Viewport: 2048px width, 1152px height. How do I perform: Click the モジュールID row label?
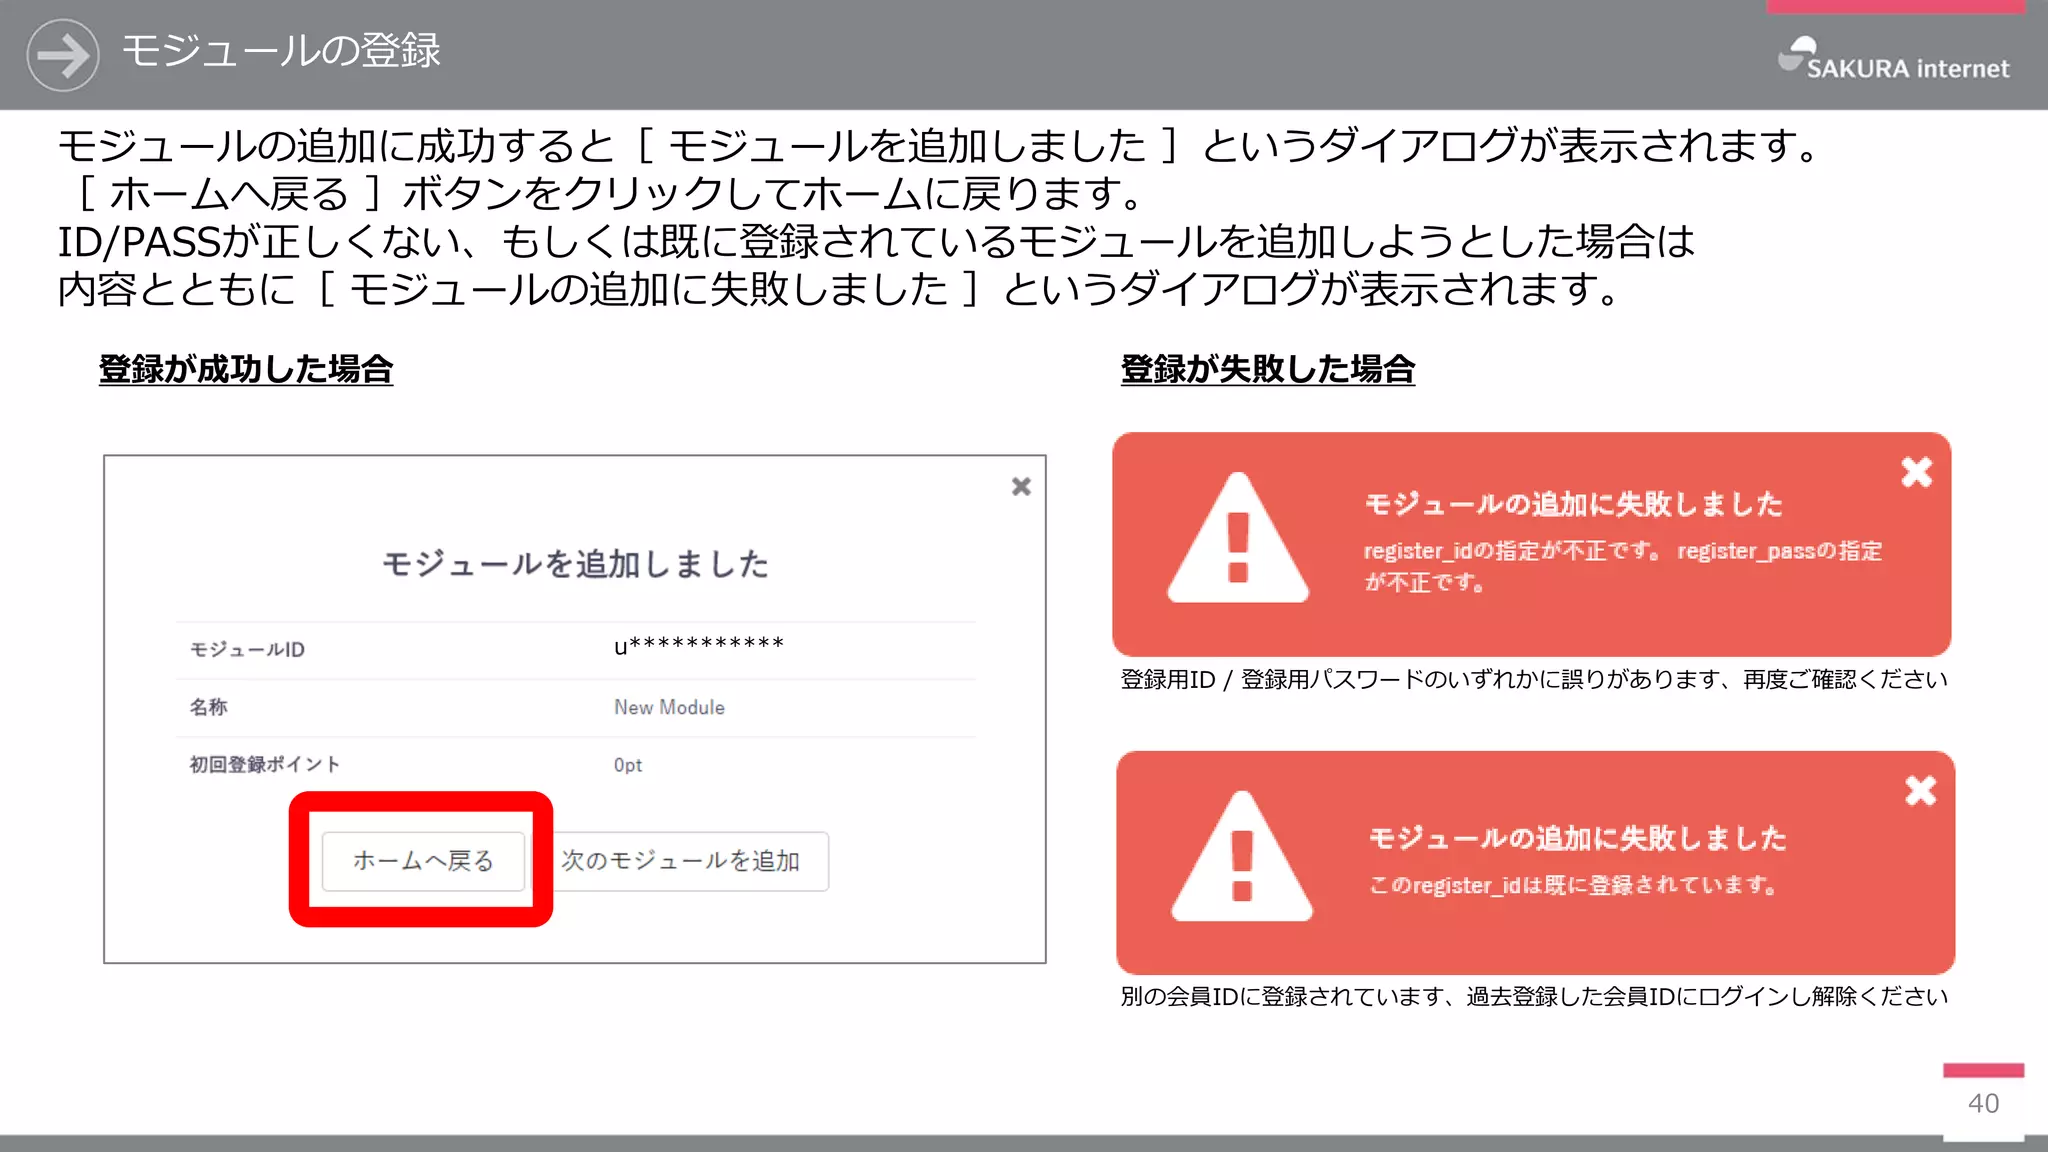coord(247,650)
